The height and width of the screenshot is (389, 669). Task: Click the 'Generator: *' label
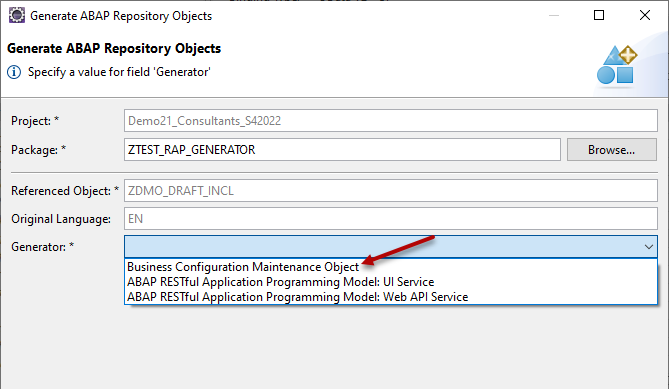[43, 247]
